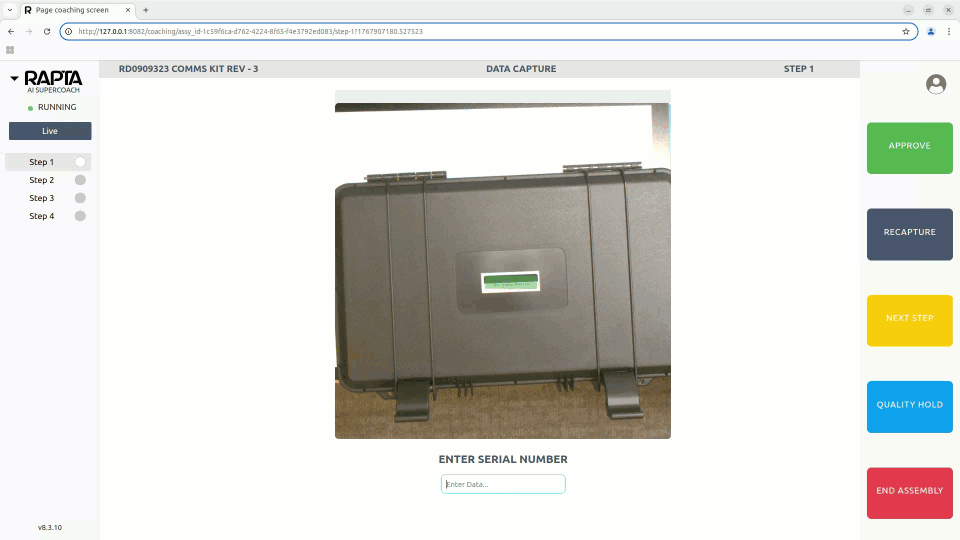The width and height of the screenshot is (960, 540).
Task: Click the browser reload icon
Action: pyautogui.click(x=47, y=31)
